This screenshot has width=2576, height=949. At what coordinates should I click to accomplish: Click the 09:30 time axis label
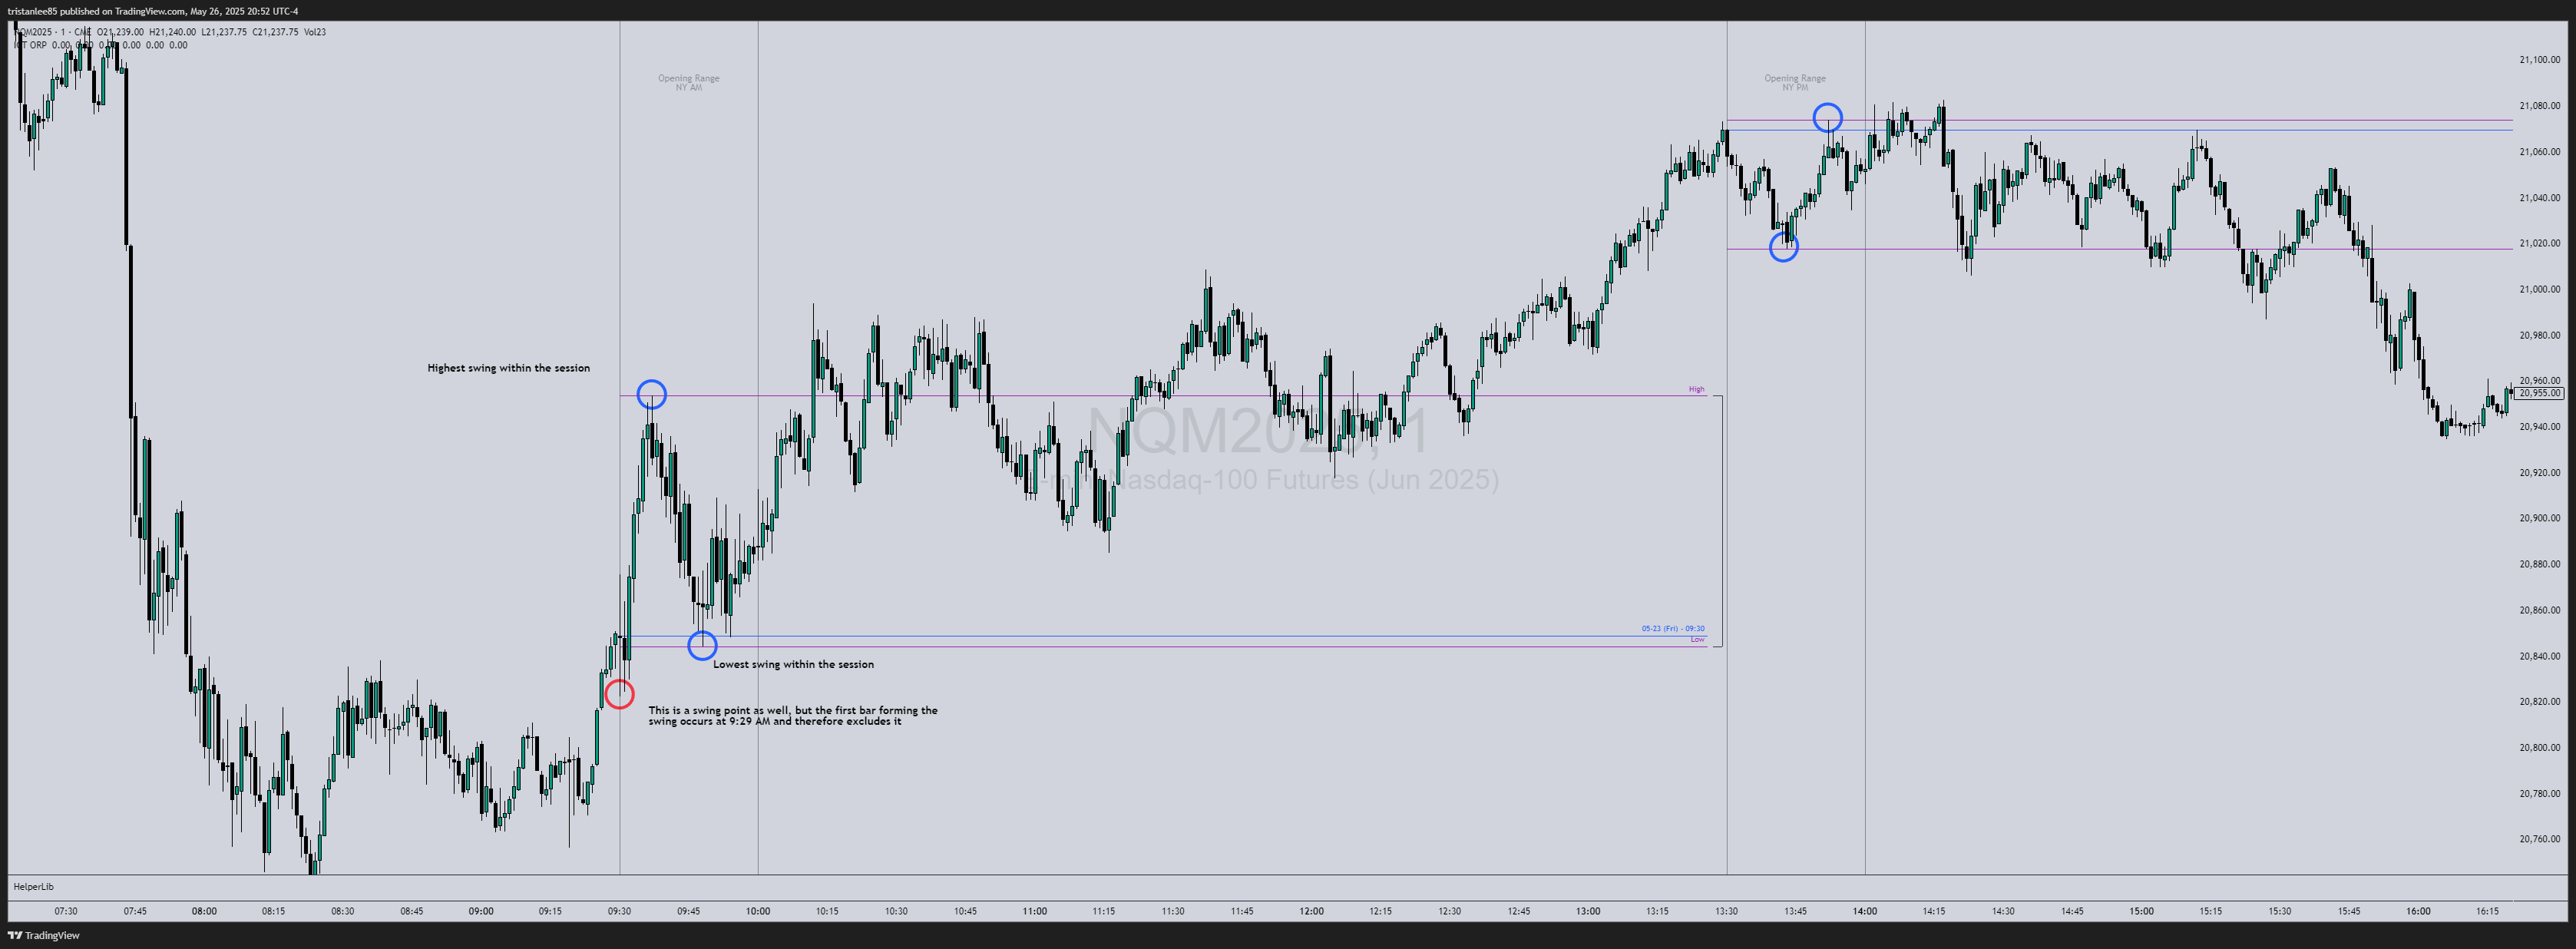619,911
